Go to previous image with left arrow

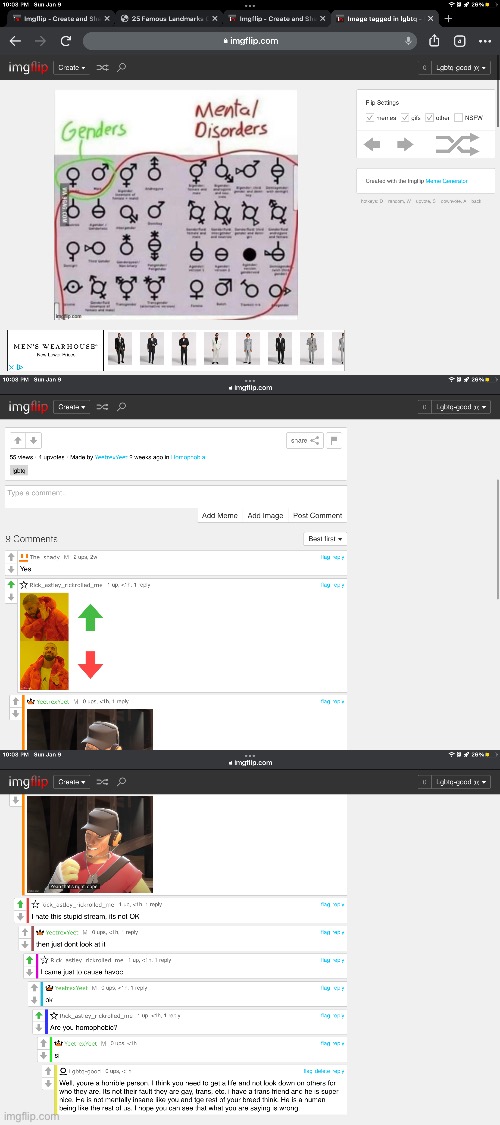[x=372, y=145]
